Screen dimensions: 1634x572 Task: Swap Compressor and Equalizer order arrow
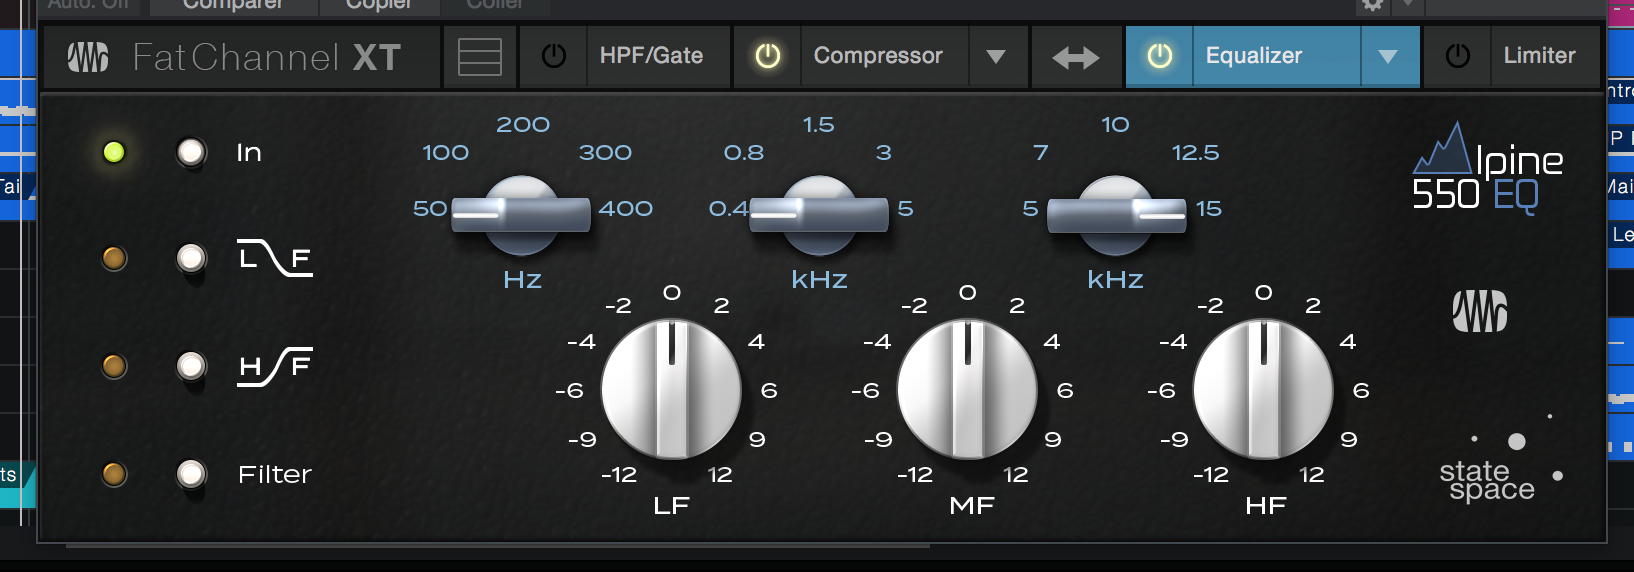pyautogui.click(x=1076, y=57)
